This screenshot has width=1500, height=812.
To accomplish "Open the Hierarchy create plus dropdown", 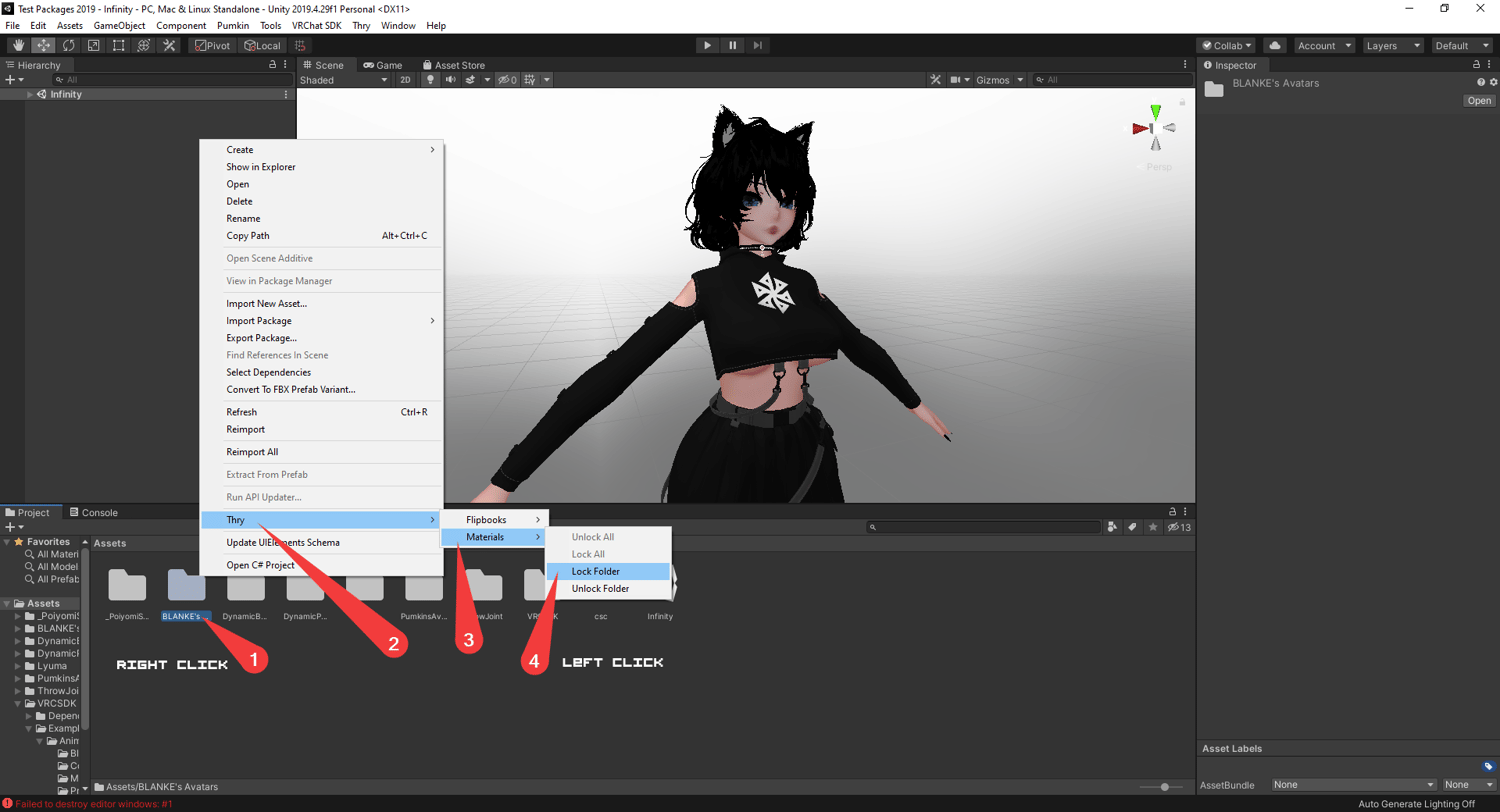I will tap(14, 79).
